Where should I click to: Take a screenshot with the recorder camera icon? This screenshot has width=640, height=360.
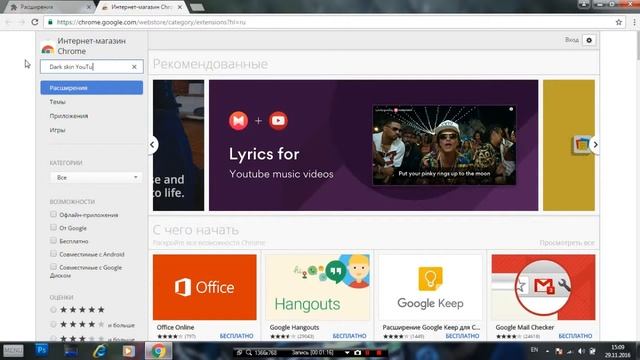358,352
